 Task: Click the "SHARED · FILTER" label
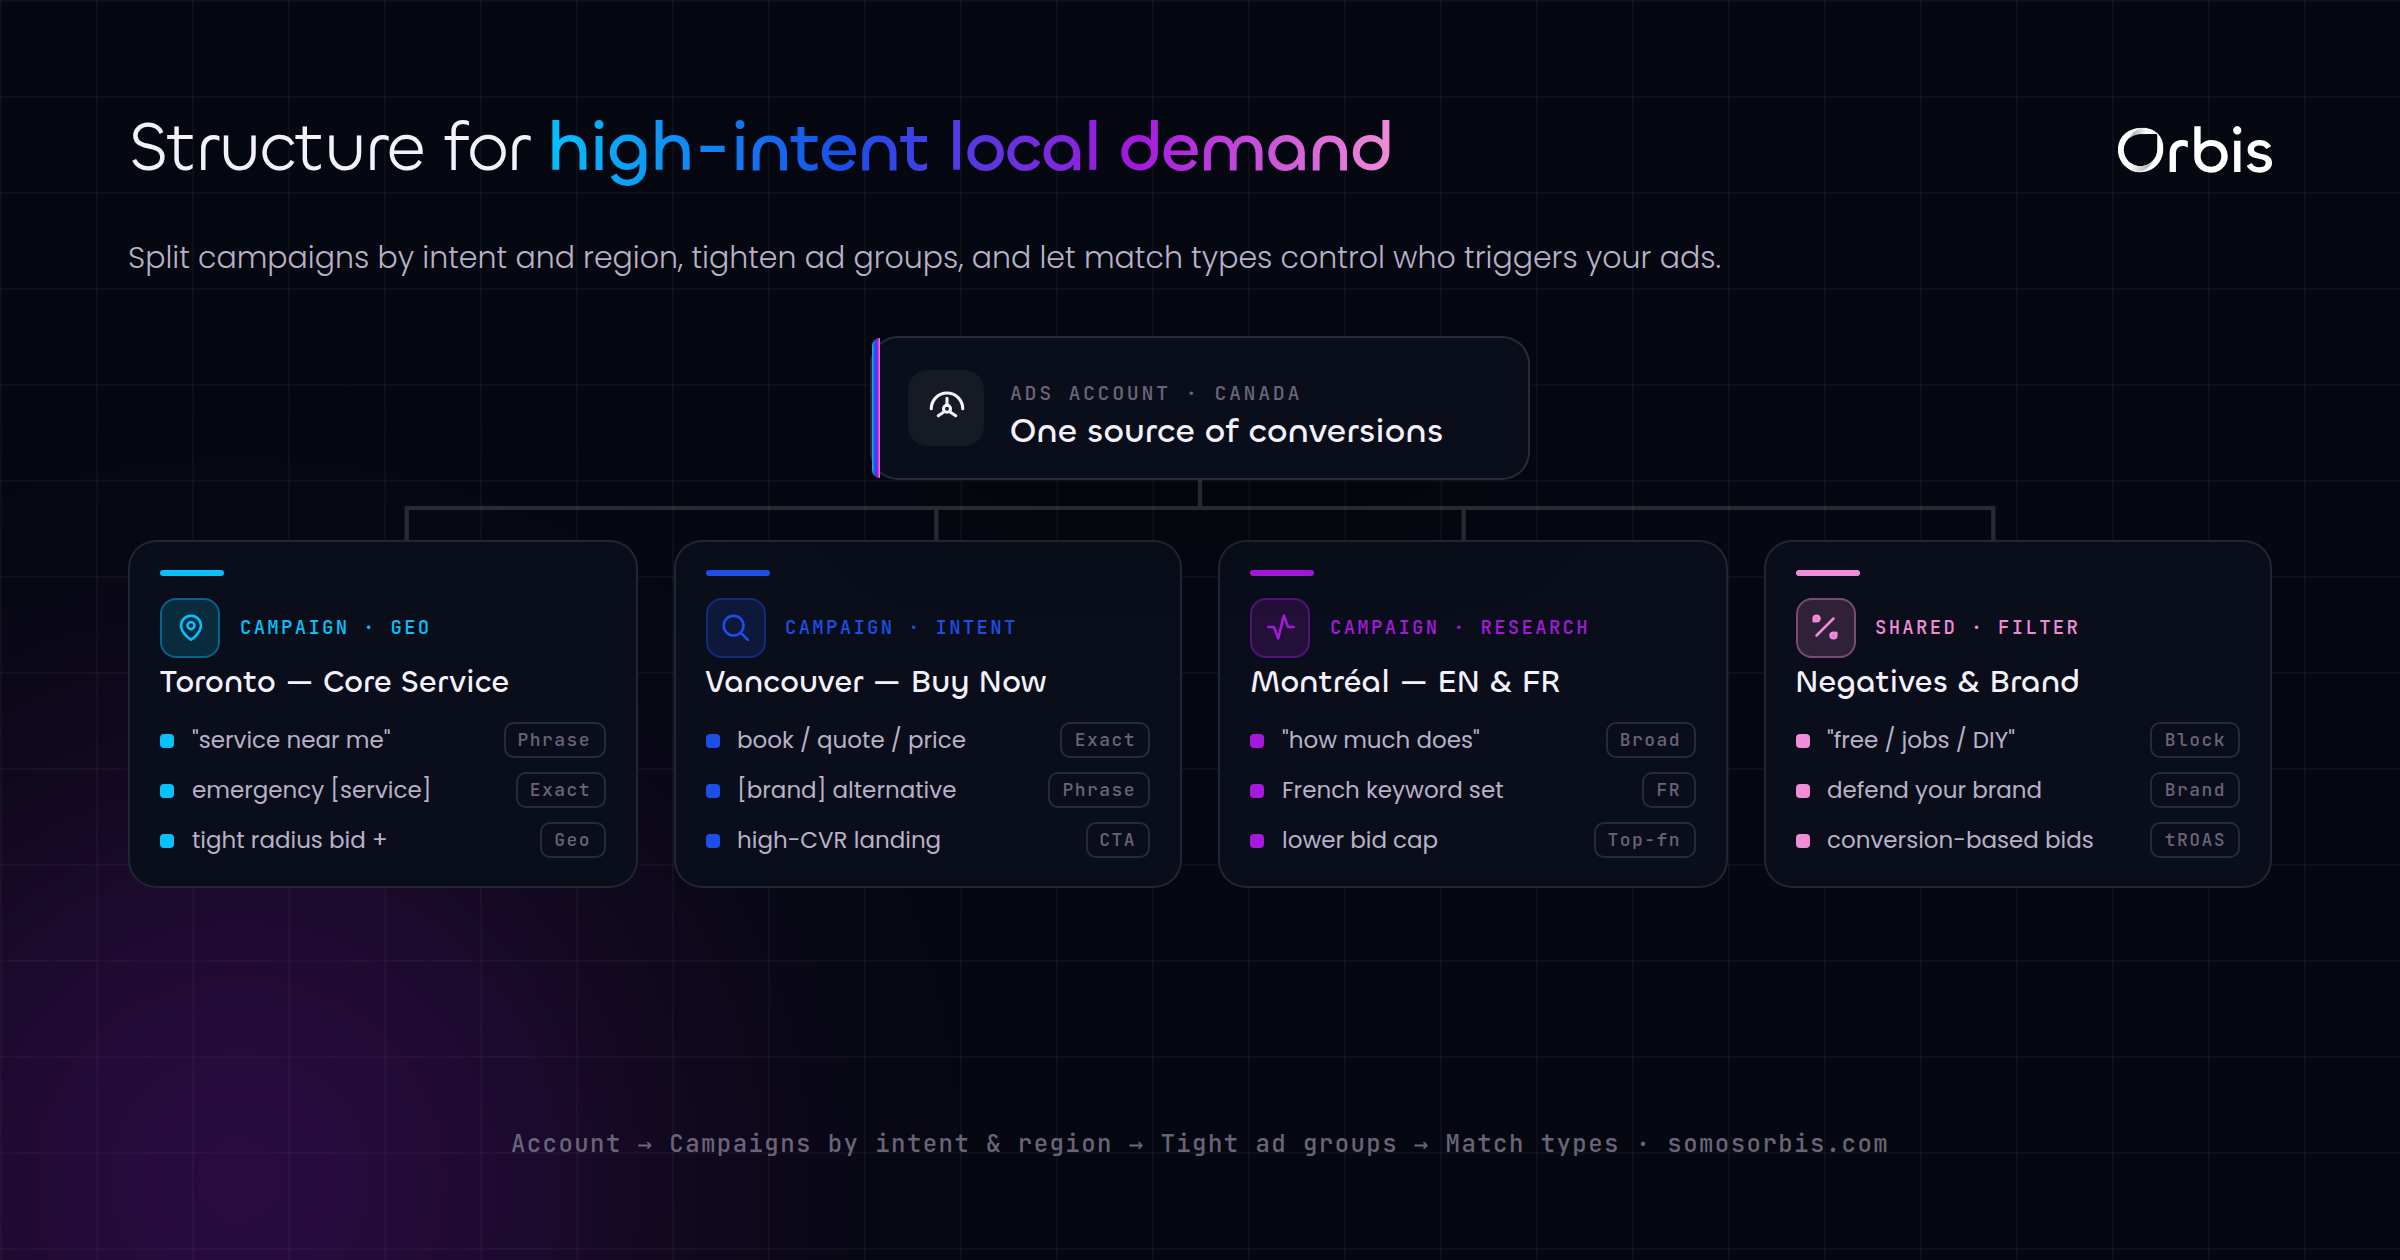click(1977, 627)
